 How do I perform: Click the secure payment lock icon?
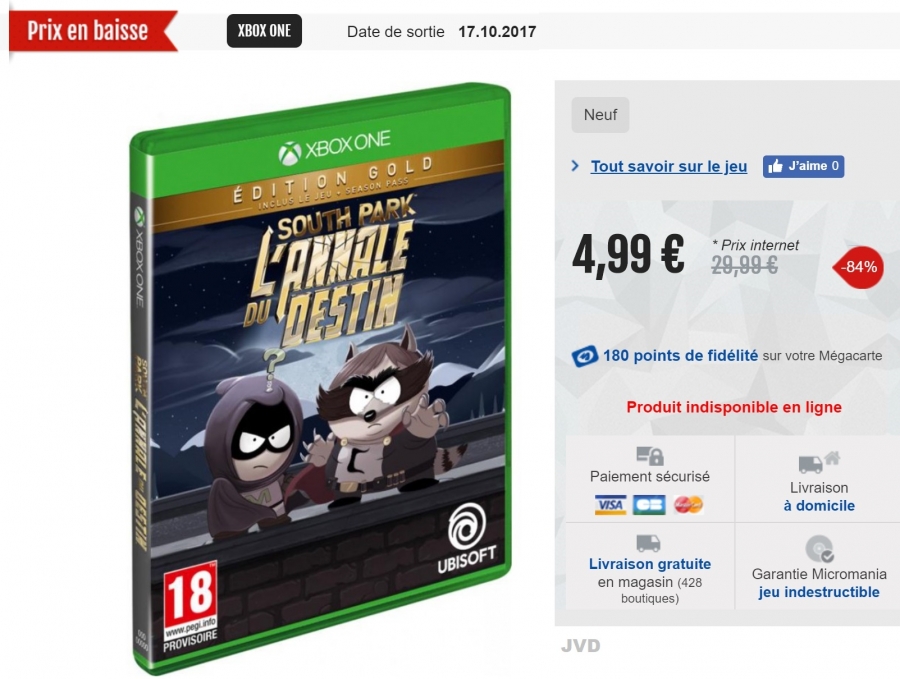pos(650,456)
